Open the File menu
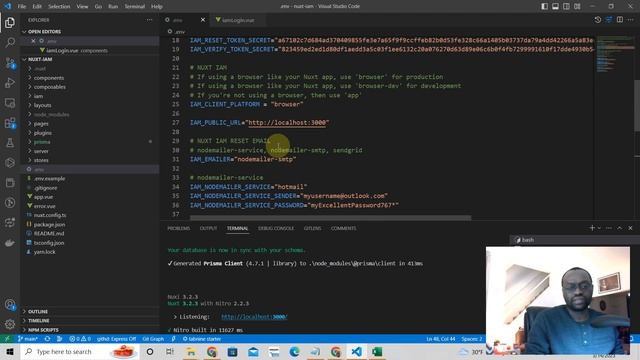 pos(22,6)
